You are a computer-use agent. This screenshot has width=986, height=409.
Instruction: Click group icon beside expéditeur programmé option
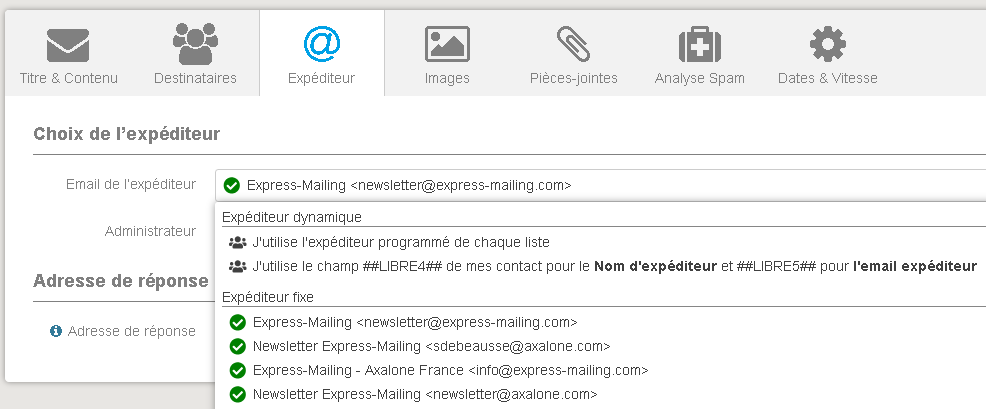(237, 242)
